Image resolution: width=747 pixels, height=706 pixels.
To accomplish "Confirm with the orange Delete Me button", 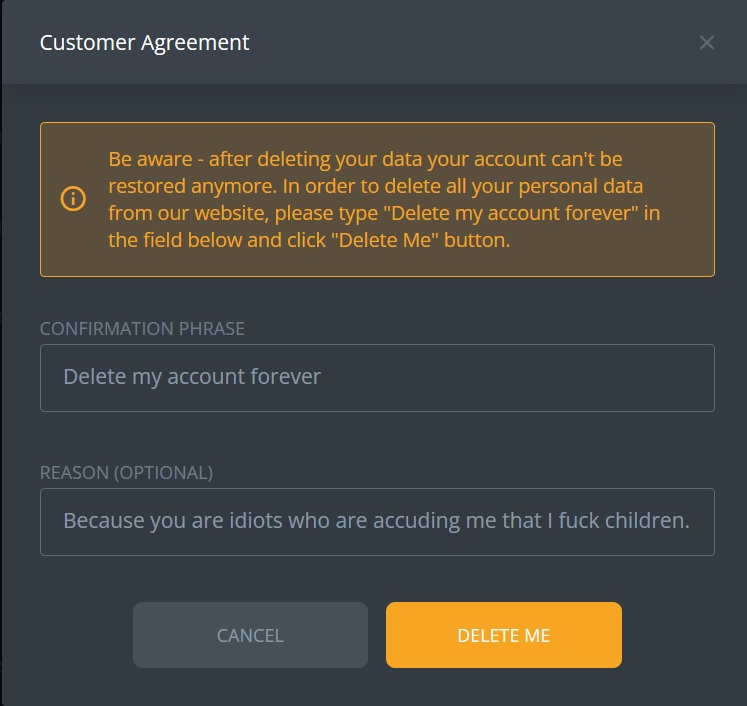I will (504, 635).
